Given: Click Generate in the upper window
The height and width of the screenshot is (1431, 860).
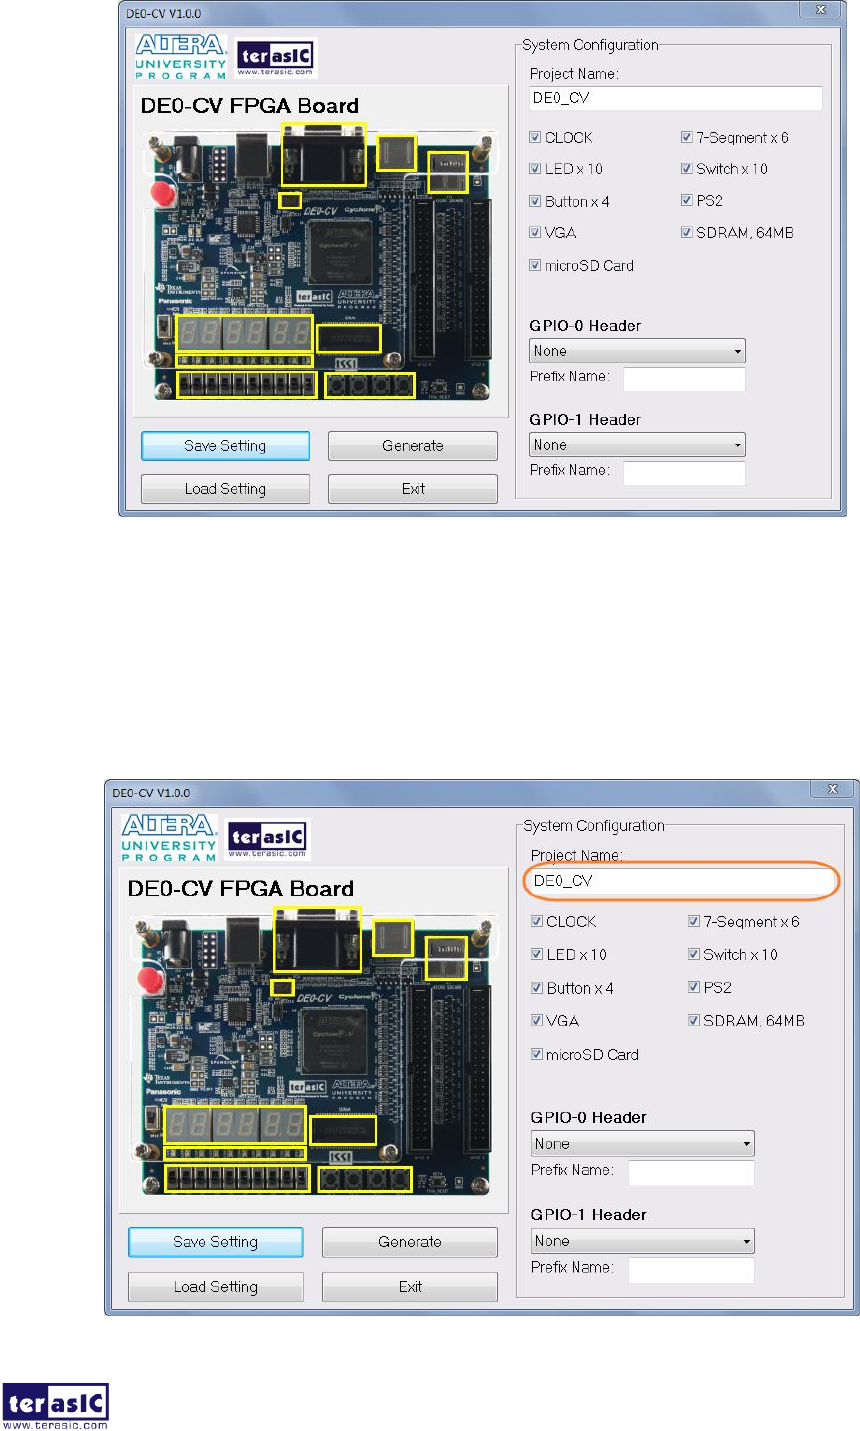Looking at the screenshot, I should point(413,446).
